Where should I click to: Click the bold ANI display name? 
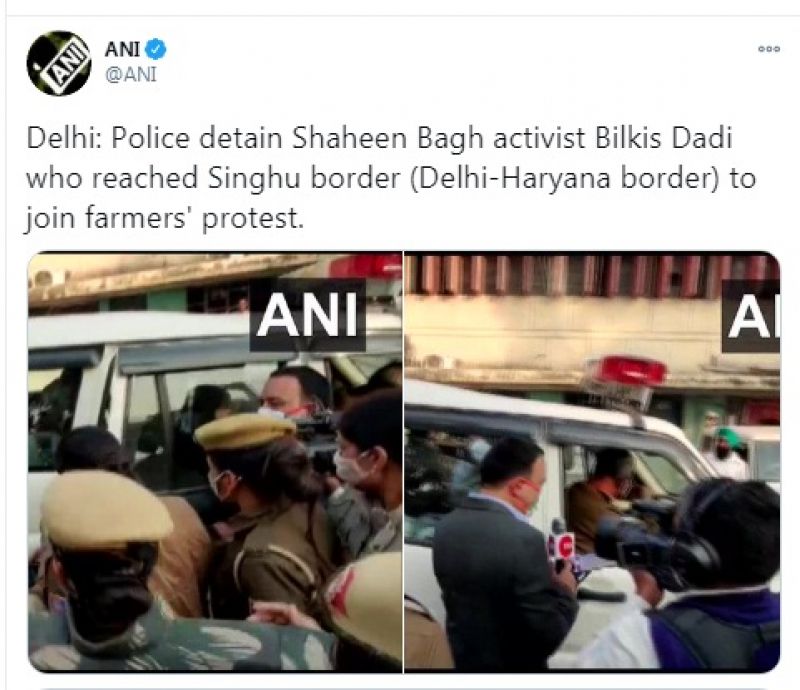(122, 50)
